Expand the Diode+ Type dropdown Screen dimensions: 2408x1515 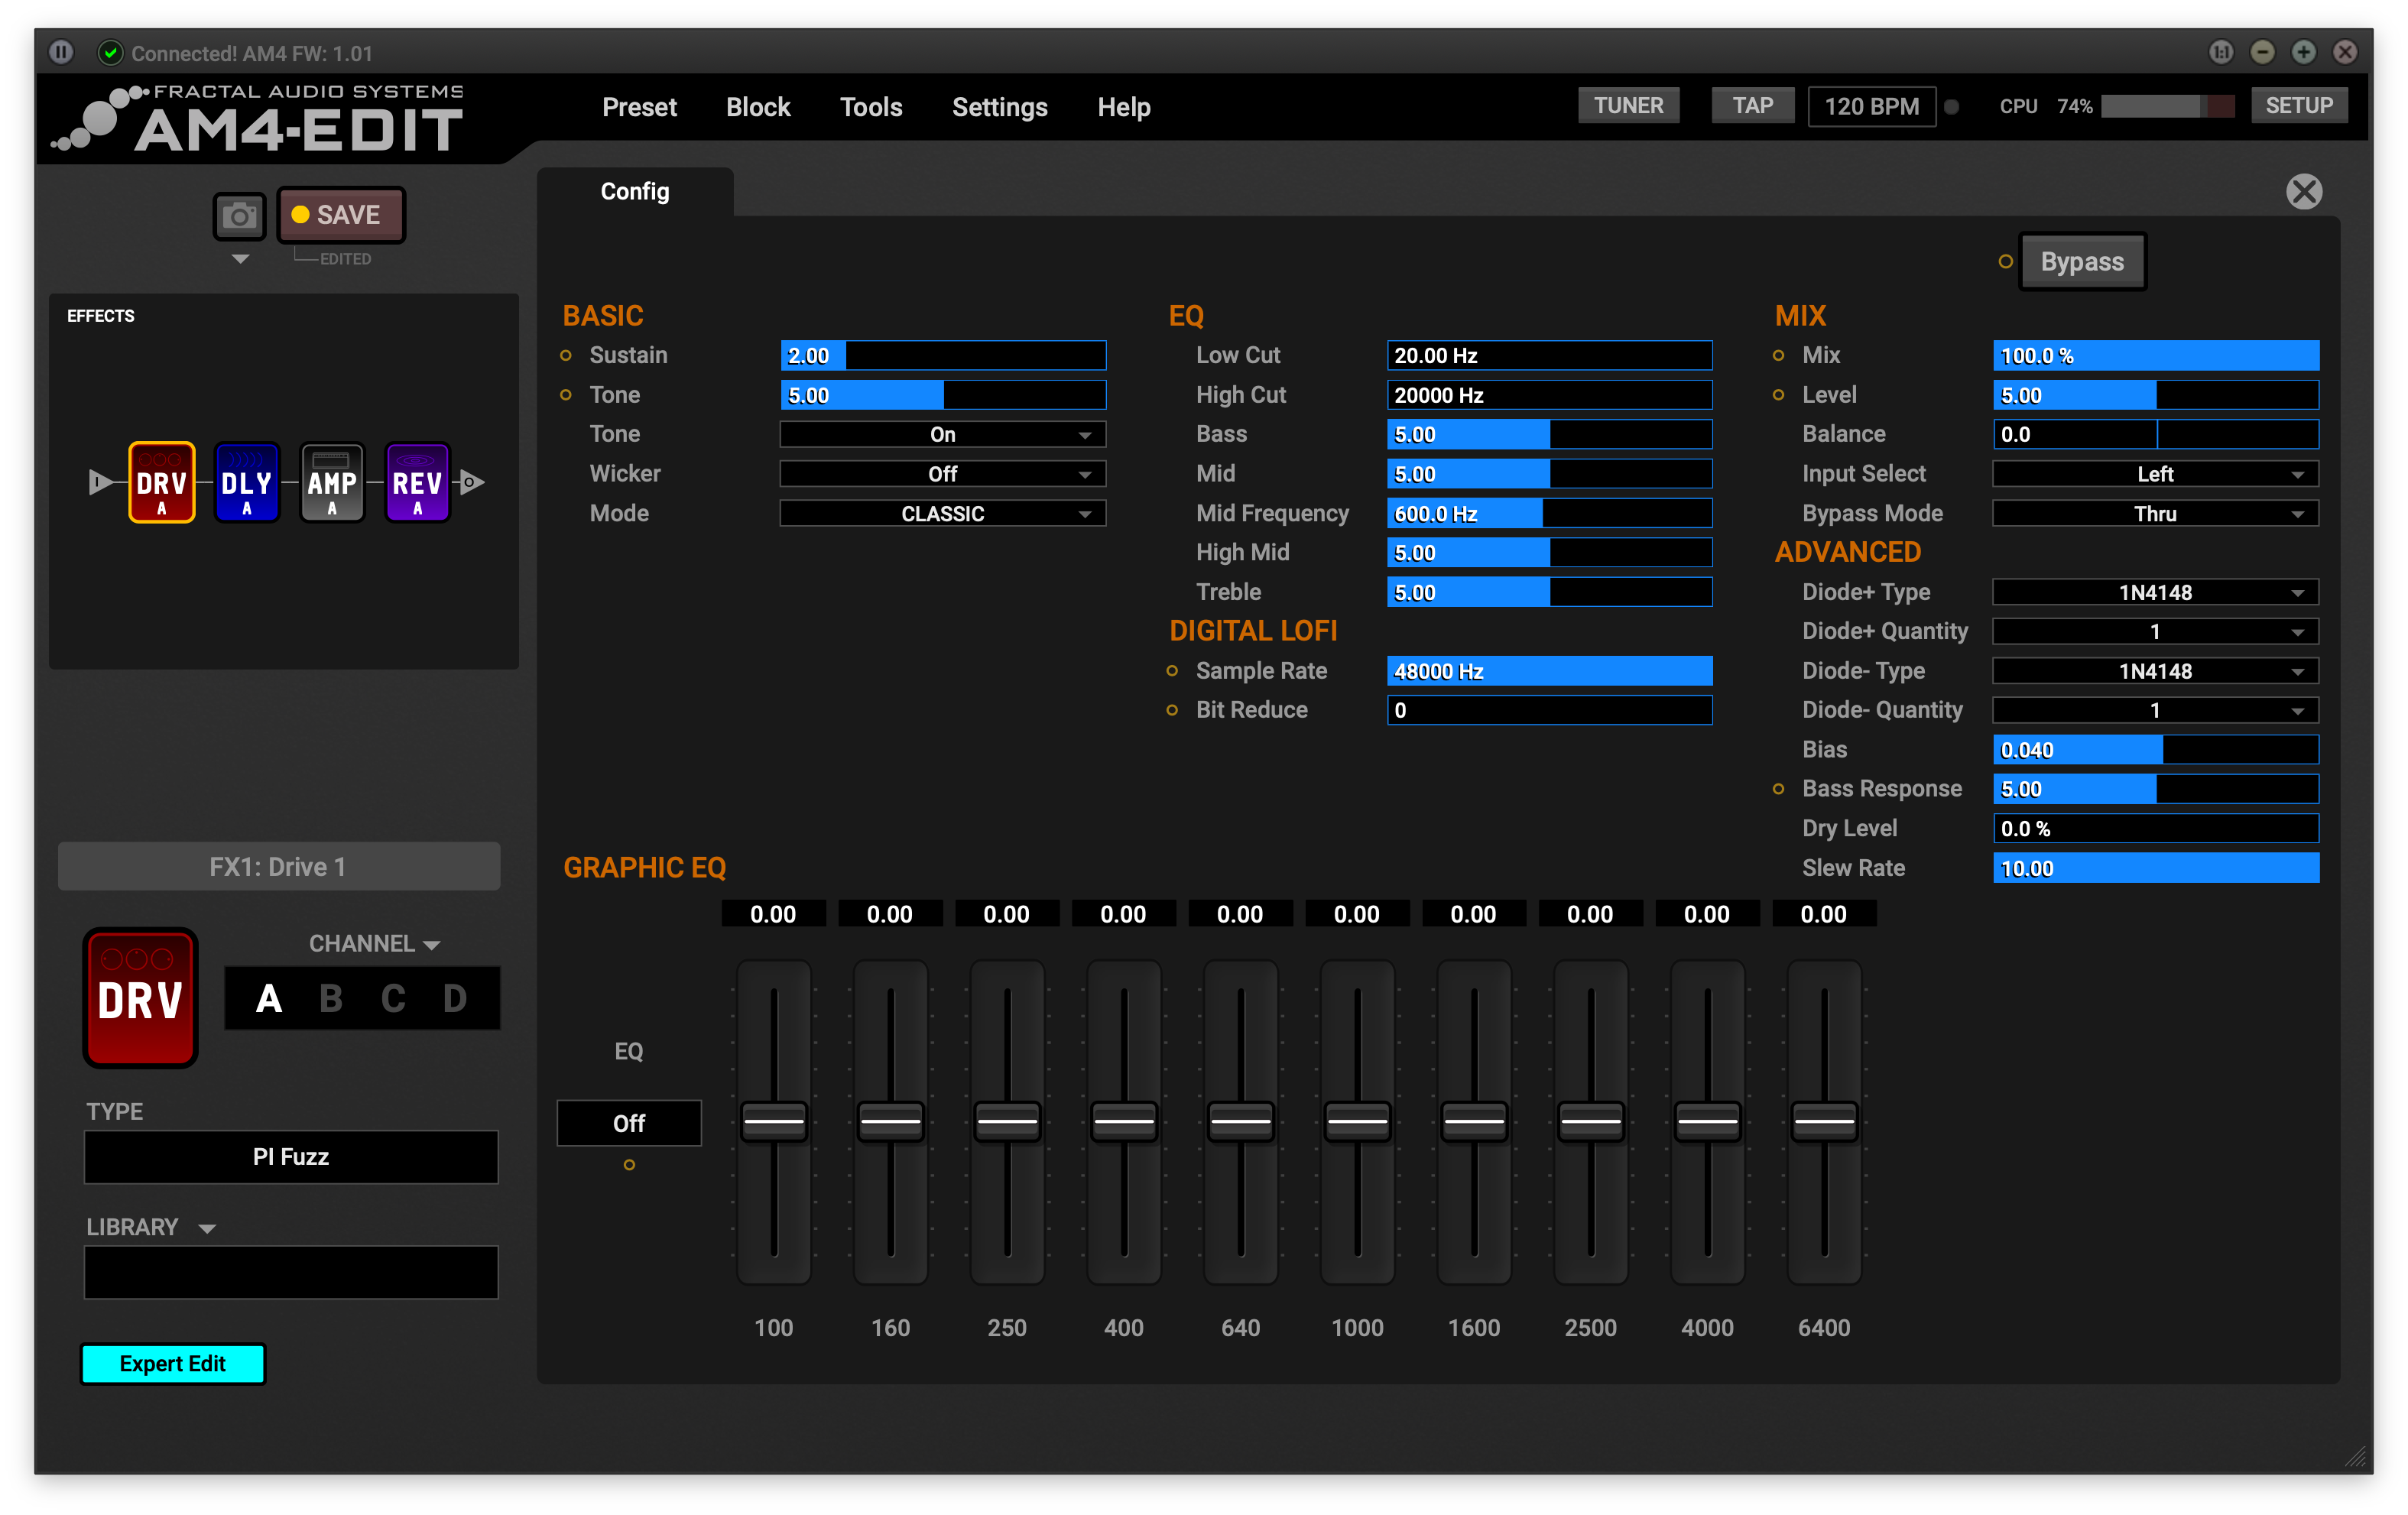(2154, 593)
